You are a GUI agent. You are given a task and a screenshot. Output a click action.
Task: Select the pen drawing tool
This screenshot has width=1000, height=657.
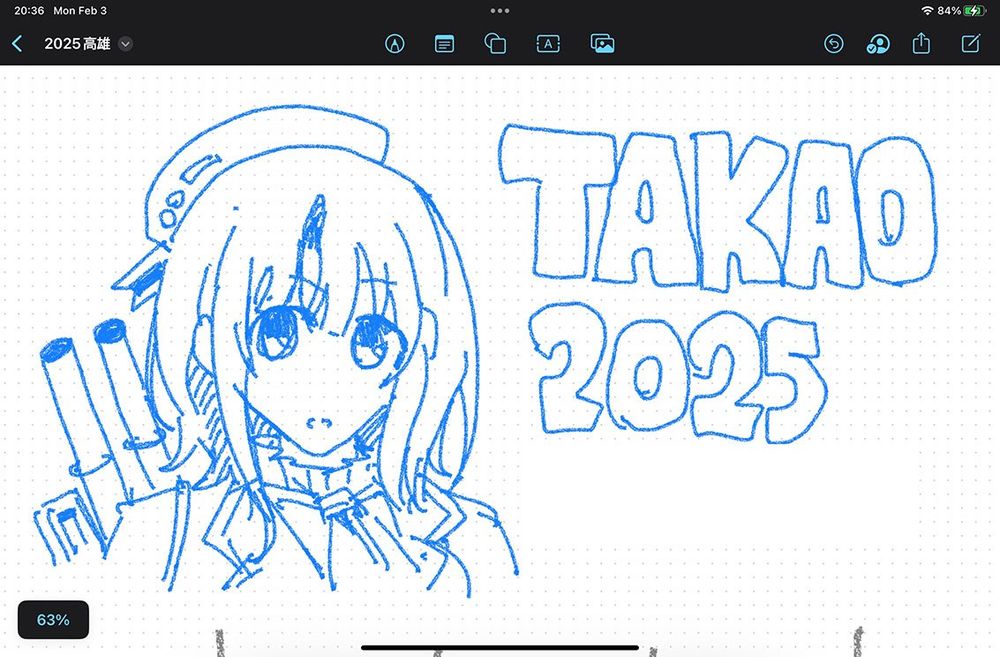click(x=395, y=43)
